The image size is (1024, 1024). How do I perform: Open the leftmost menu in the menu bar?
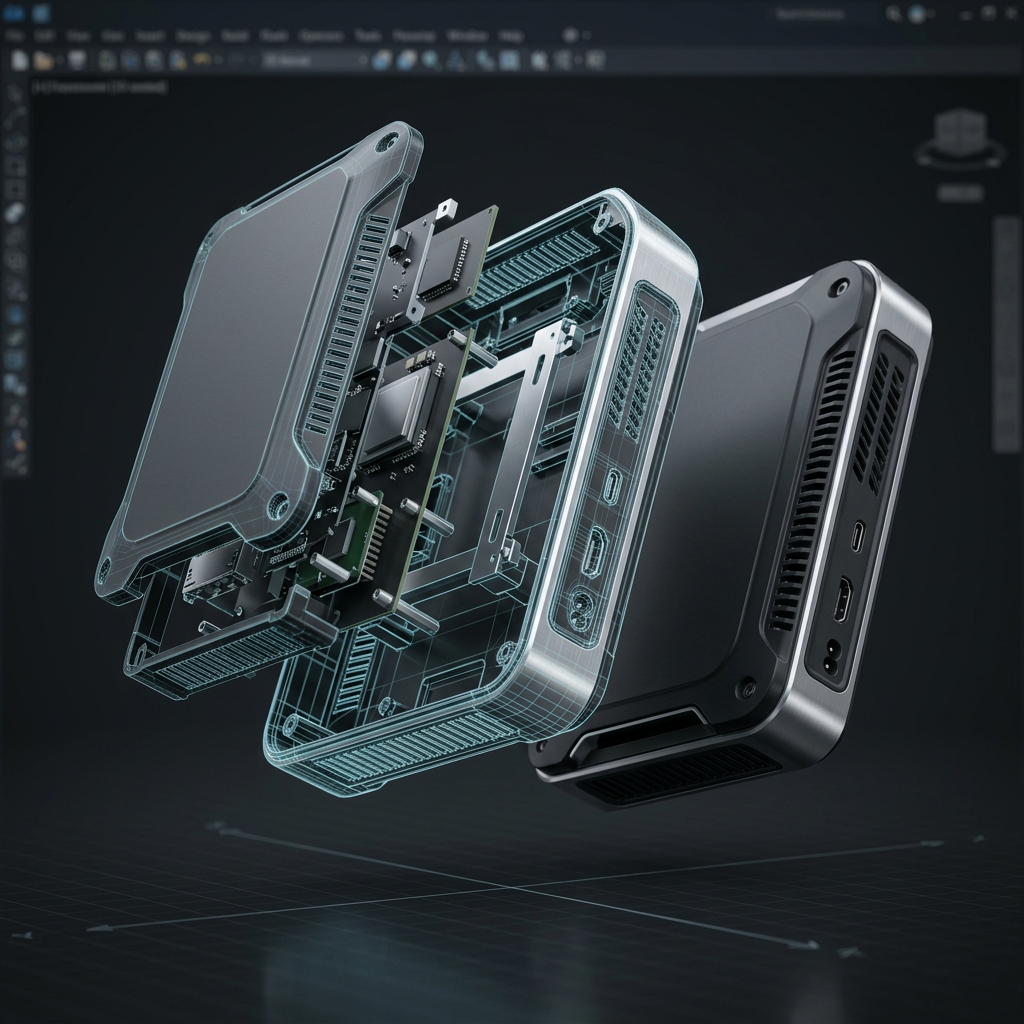coord(14,36)
